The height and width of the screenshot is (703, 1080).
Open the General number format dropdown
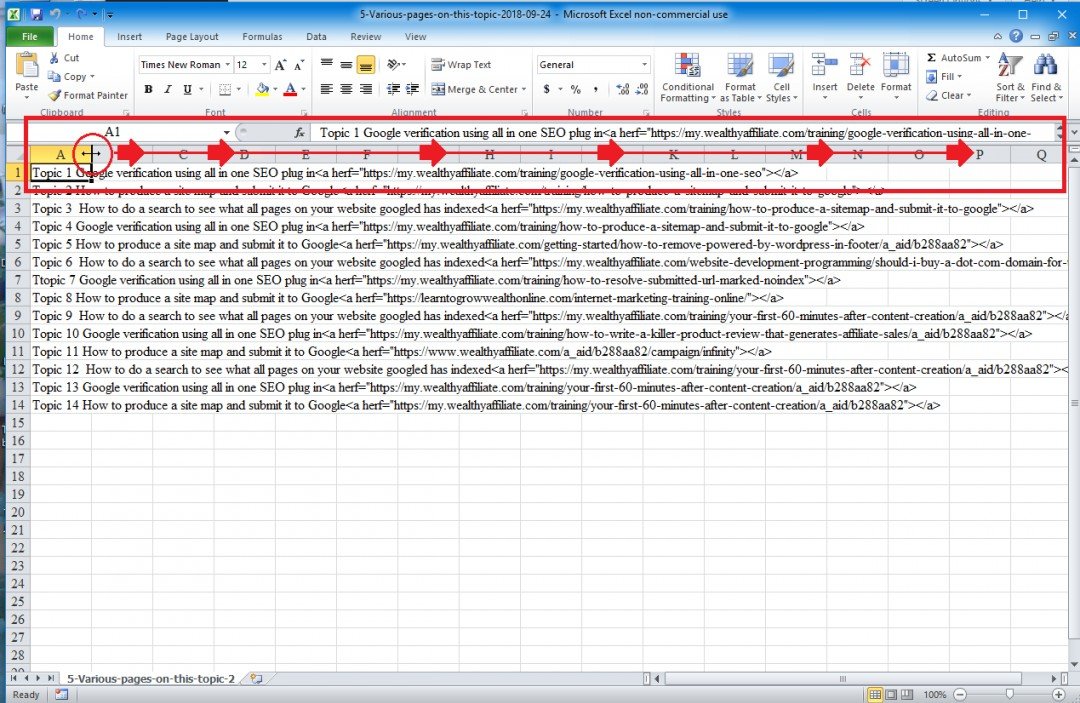click(x=645, y=64)
